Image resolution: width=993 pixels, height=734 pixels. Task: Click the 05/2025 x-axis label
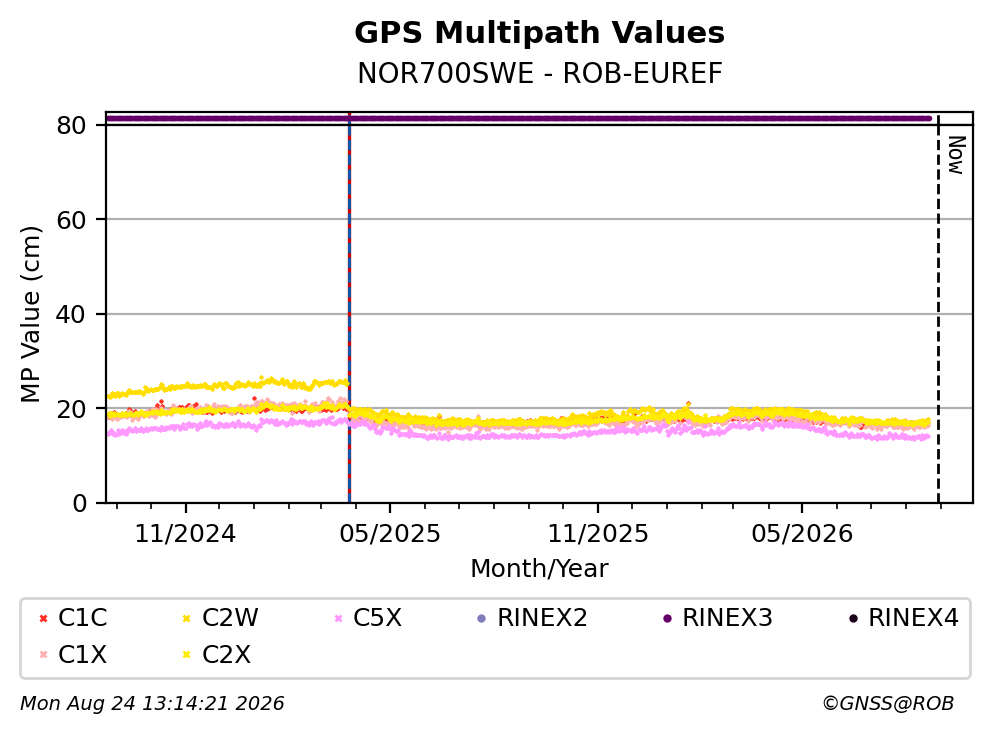389,534
